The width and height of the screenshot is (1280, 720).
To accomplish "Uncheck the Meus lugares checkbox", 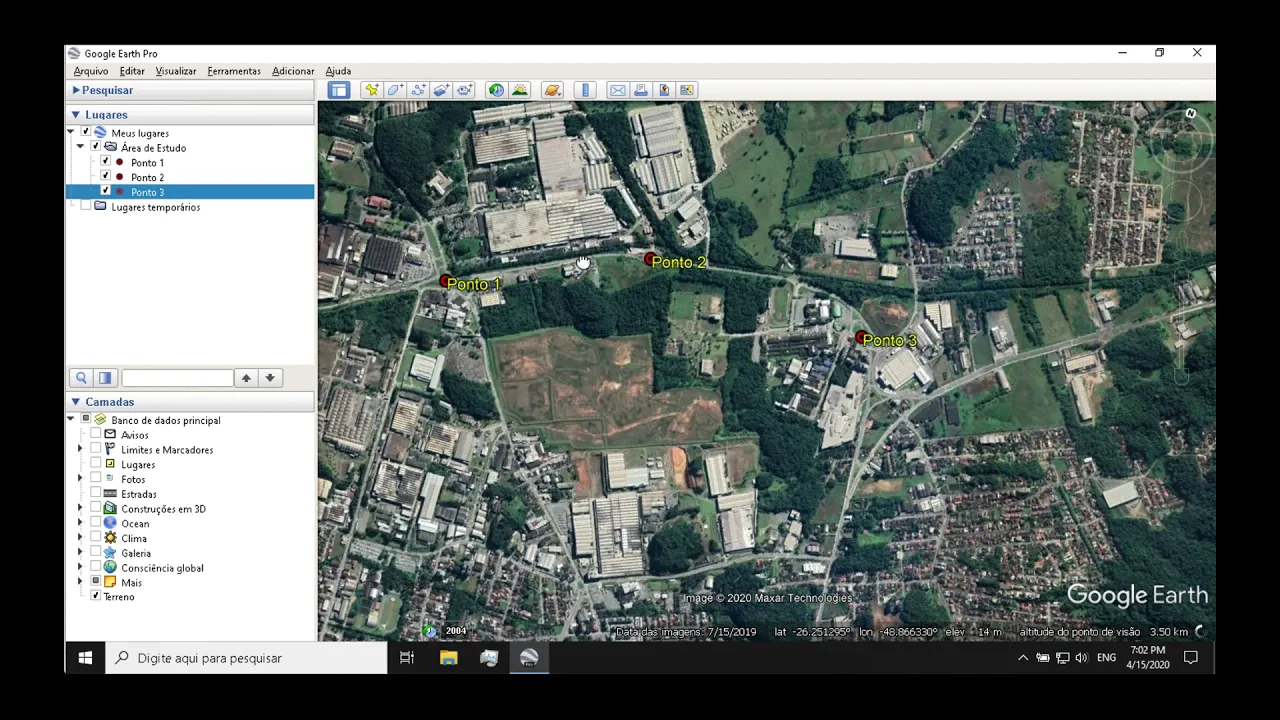I will (x=85, y=133).
